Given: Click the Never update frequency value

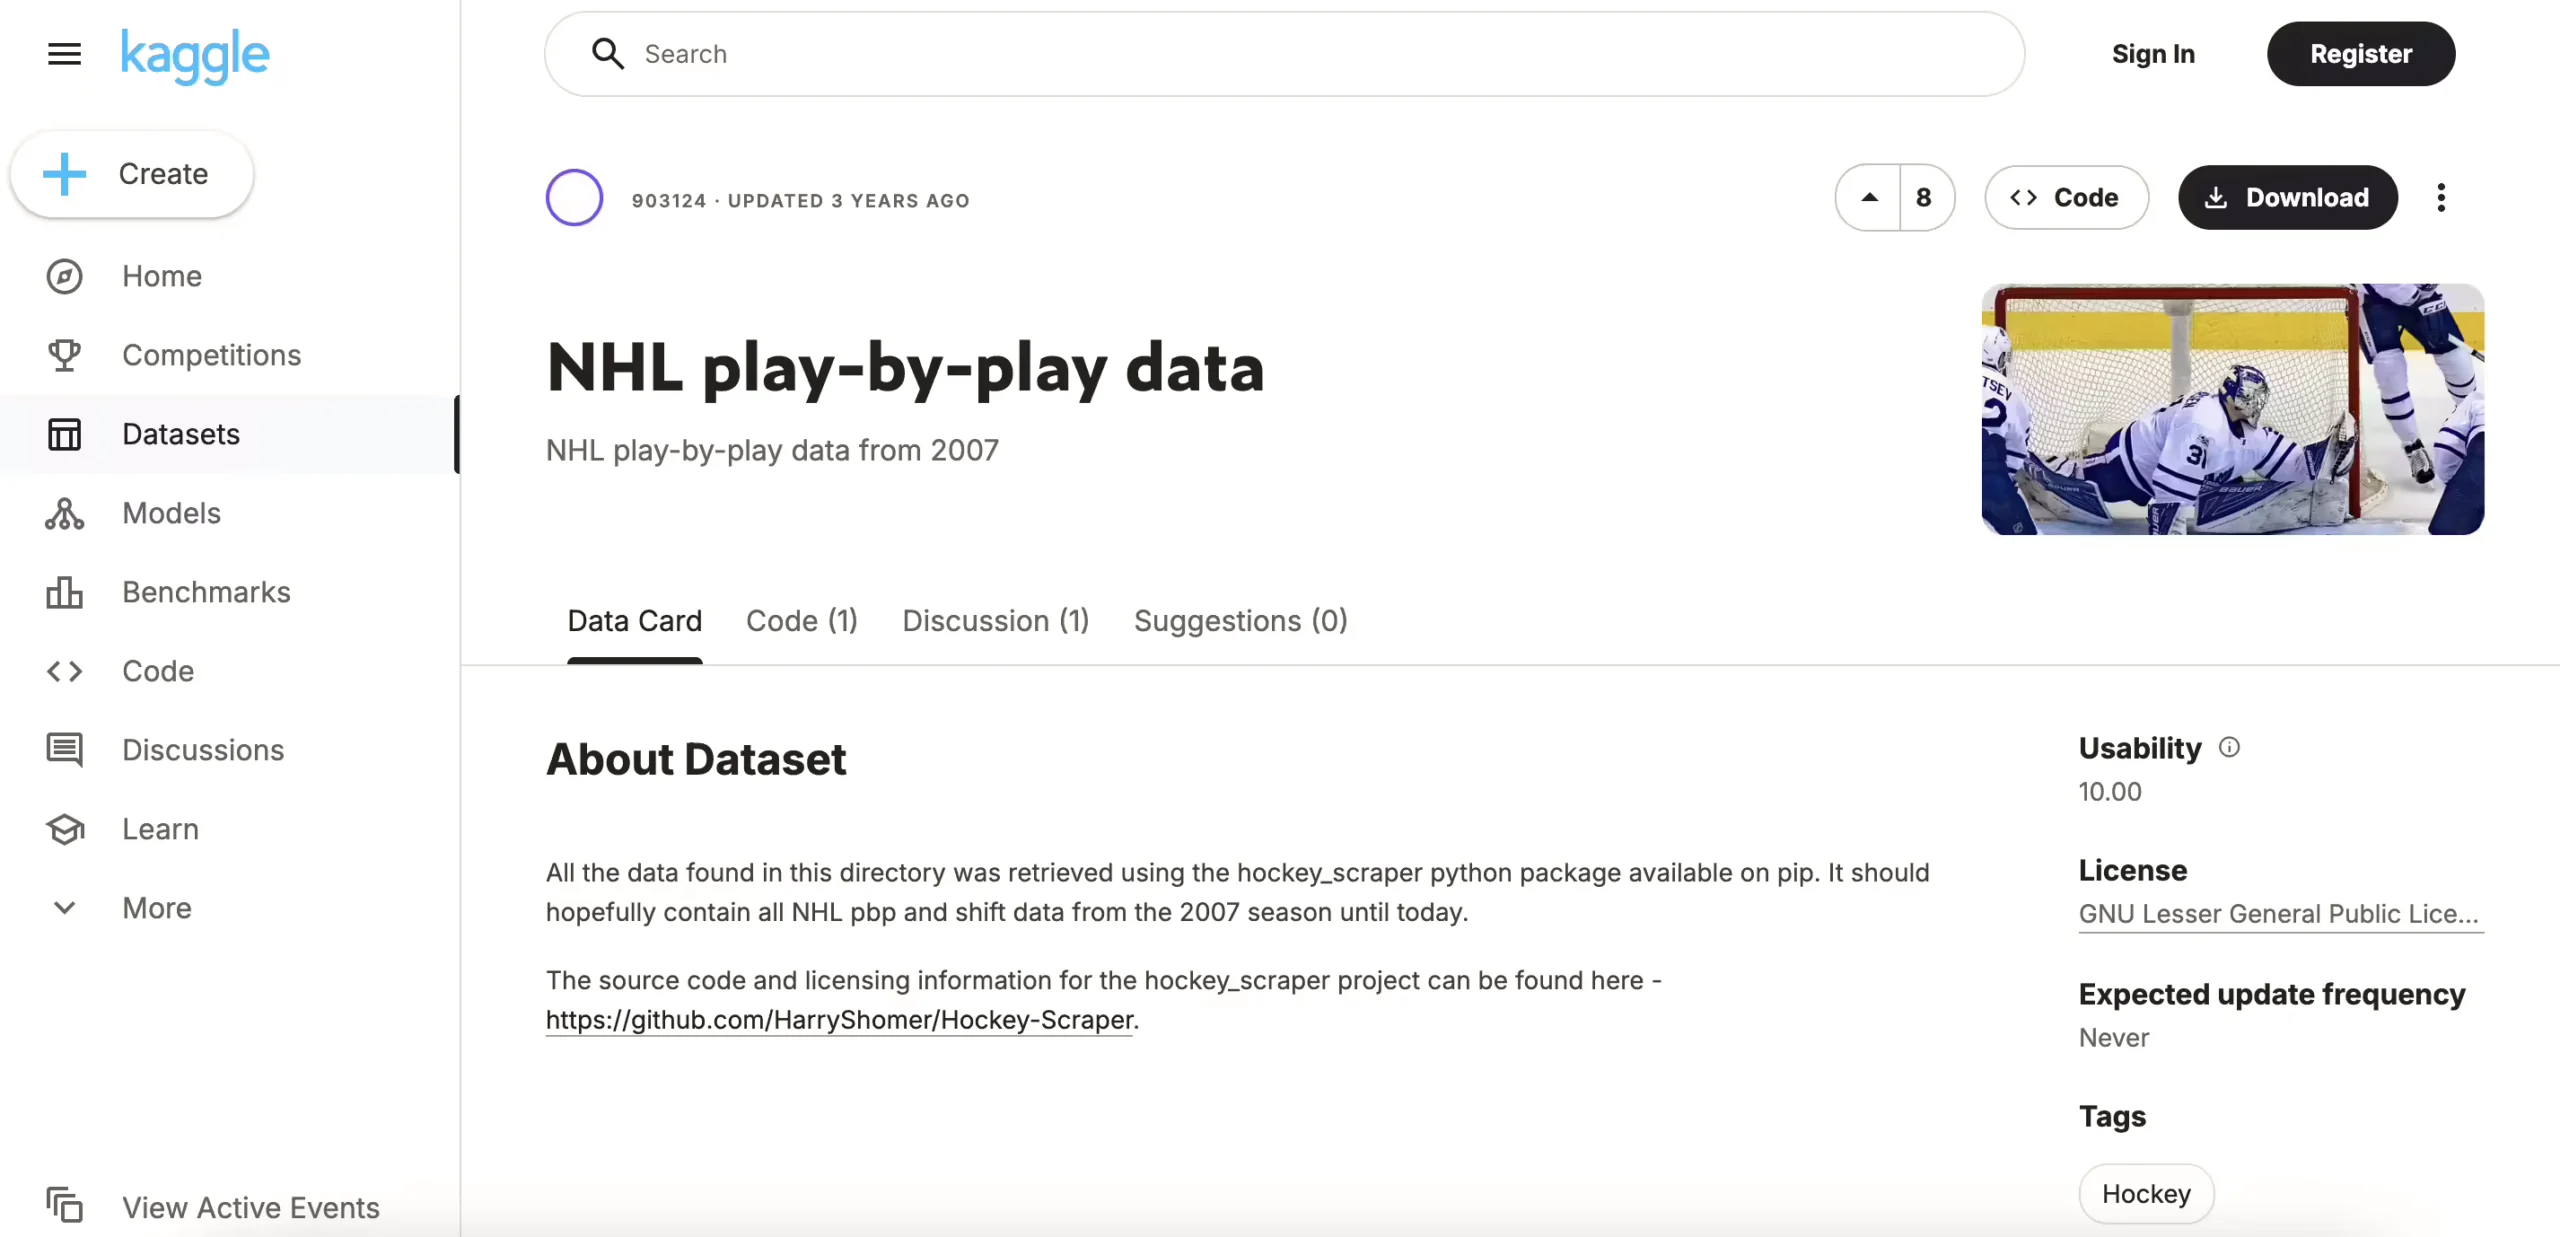Looking at the screenshot, I should tap(2114, 1038).
